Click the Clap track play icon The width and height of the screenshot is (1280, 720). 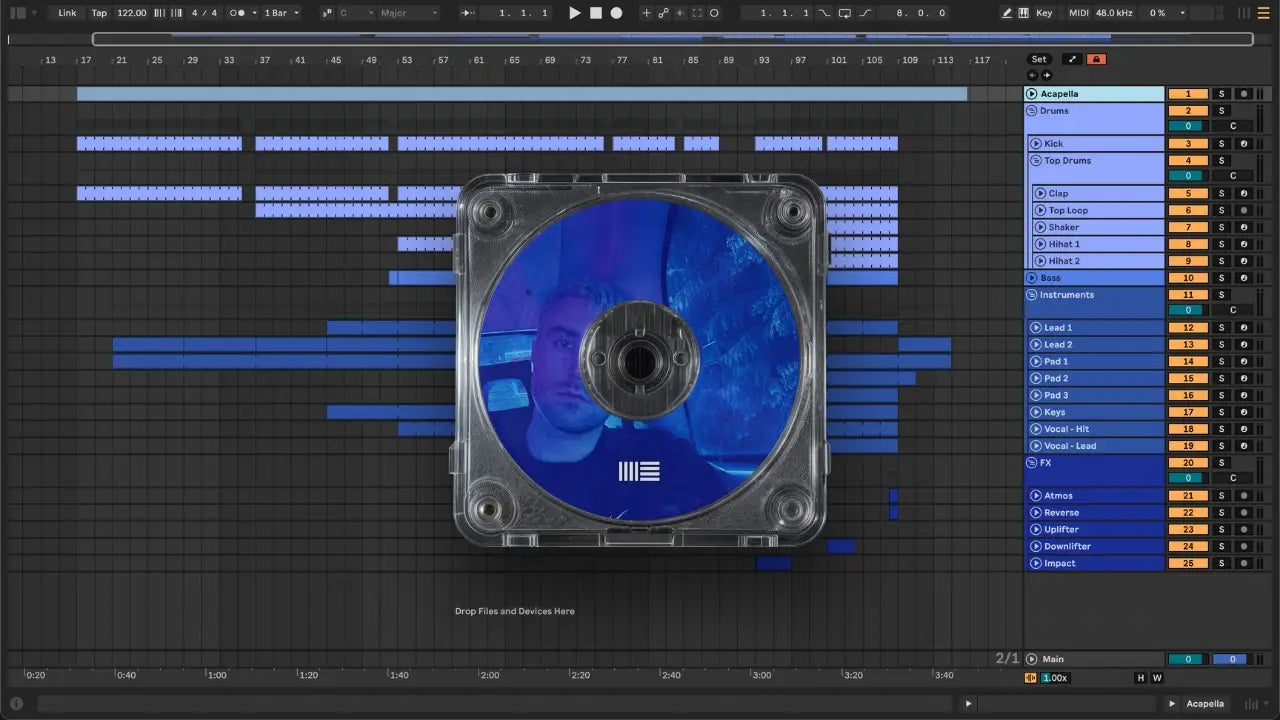pos(1040,194)
